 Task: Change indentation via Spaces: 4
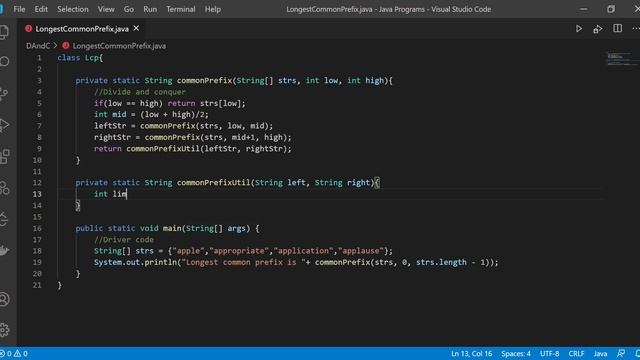(516, 353)
